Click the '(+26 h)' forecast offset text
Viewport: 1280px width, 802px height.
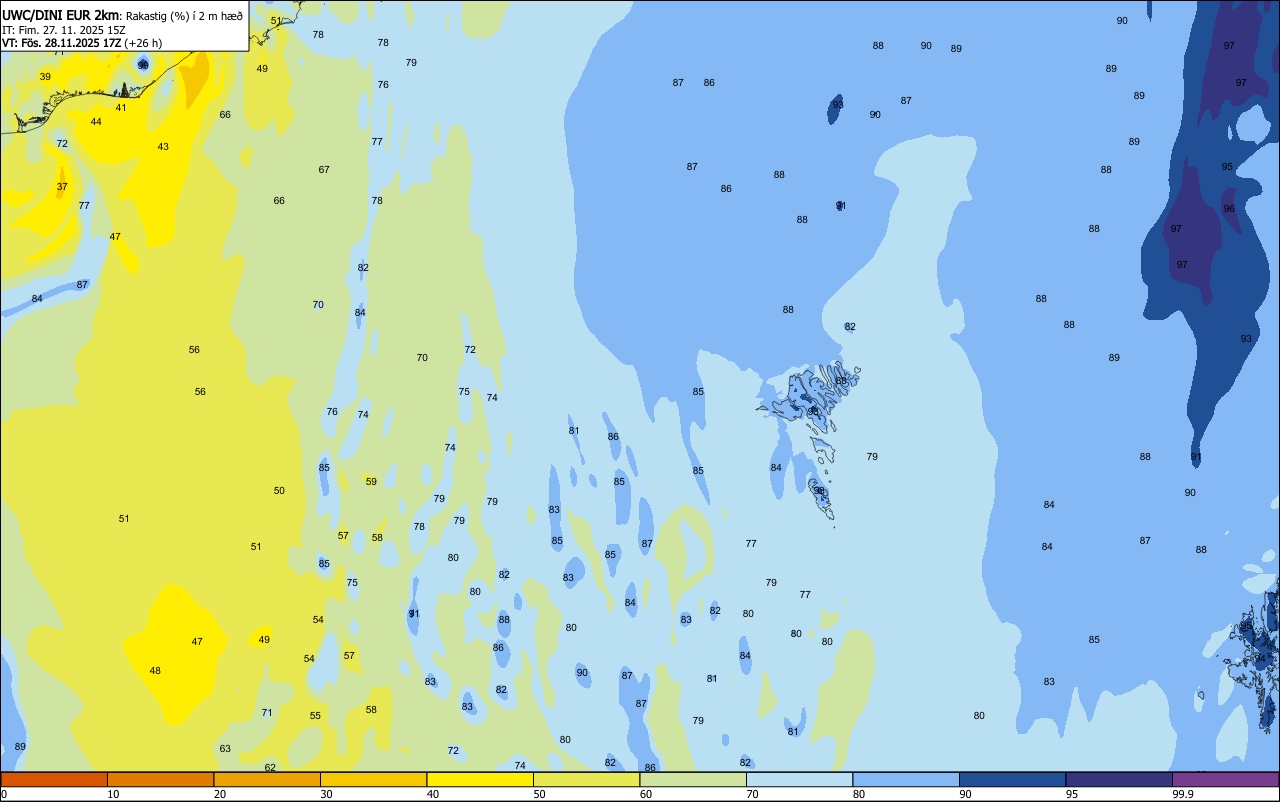tap(144, 43)
